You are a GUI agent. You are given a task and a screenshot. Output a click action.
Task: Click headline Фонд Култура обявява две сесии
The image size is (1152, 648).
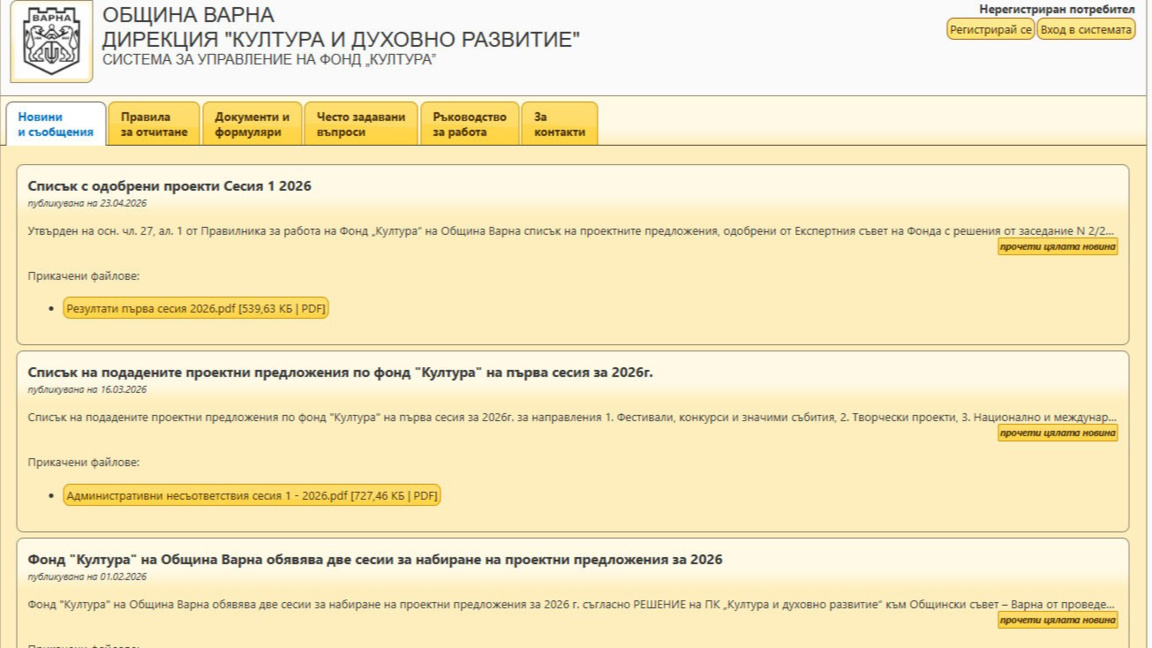point(375,560)
